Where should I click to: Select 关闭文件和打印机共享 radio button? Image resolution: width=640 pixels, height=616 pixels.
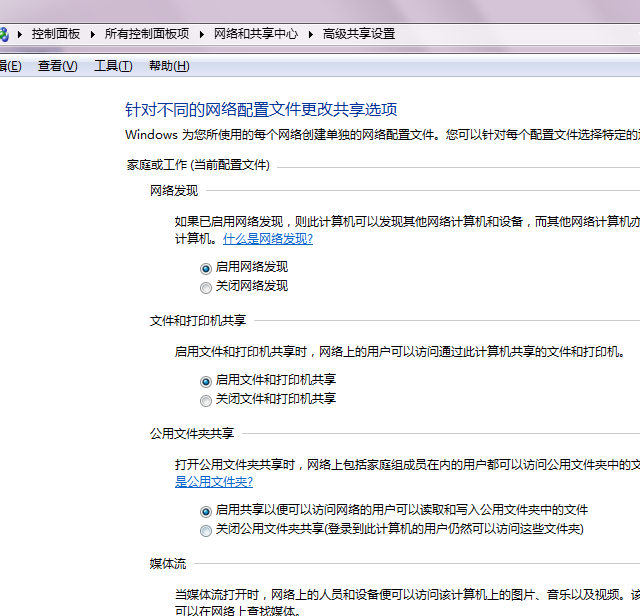(206, 400)
